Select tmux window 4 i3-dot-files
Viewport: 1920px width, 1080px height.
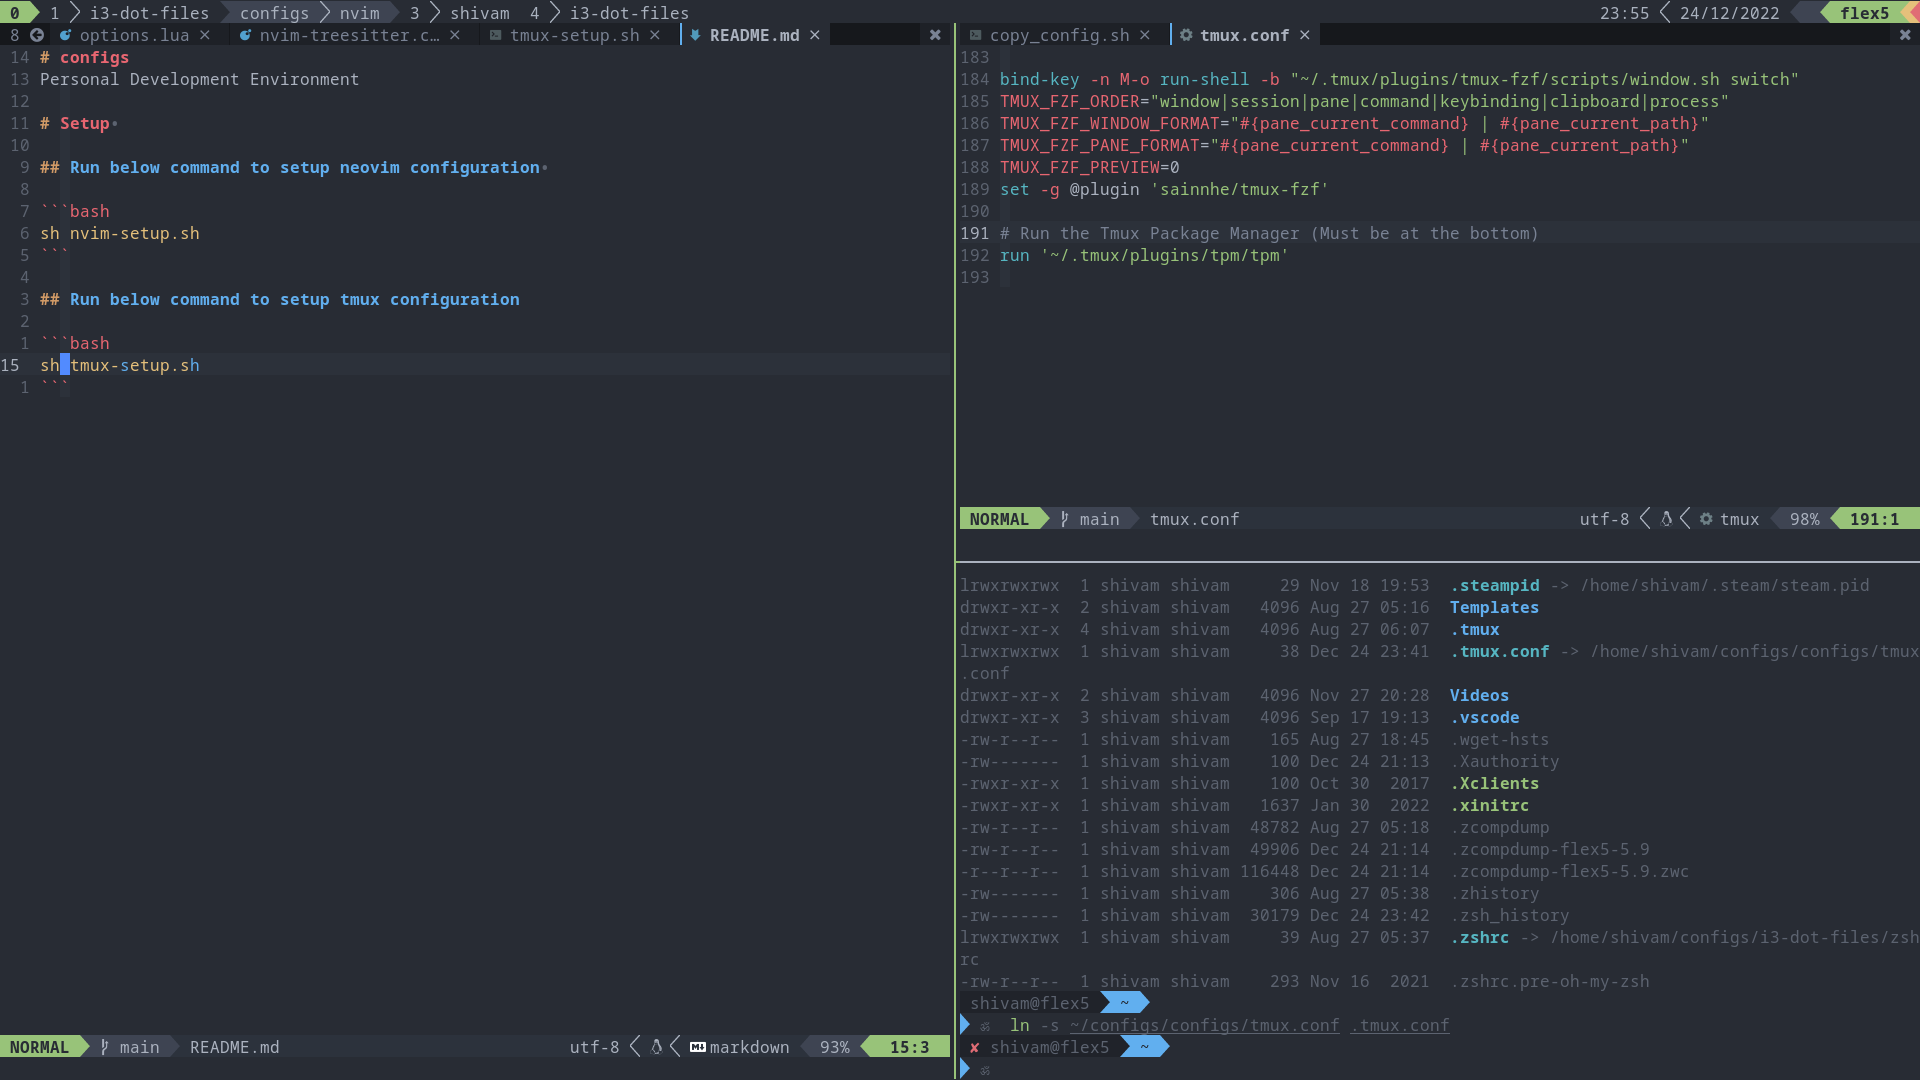point(610,13)
